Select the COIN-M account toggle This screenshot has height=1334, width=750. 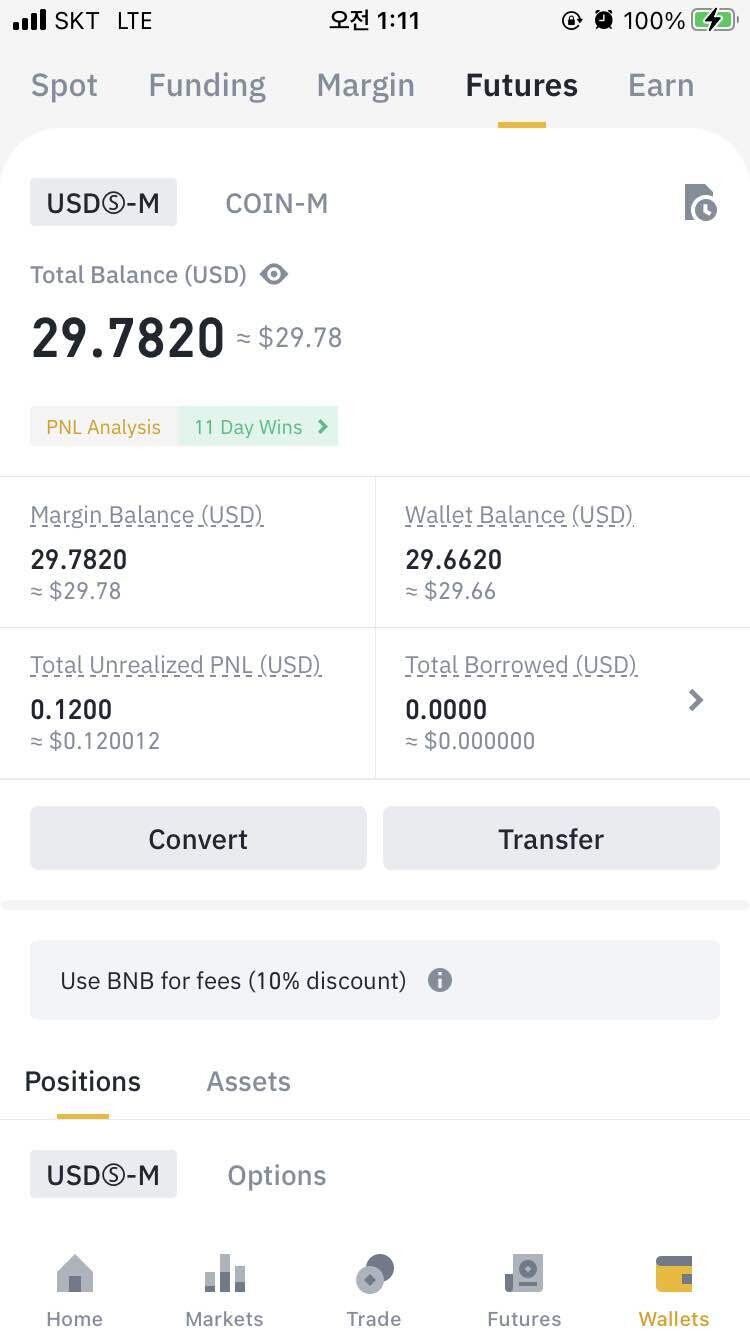(x=277, y=203)
